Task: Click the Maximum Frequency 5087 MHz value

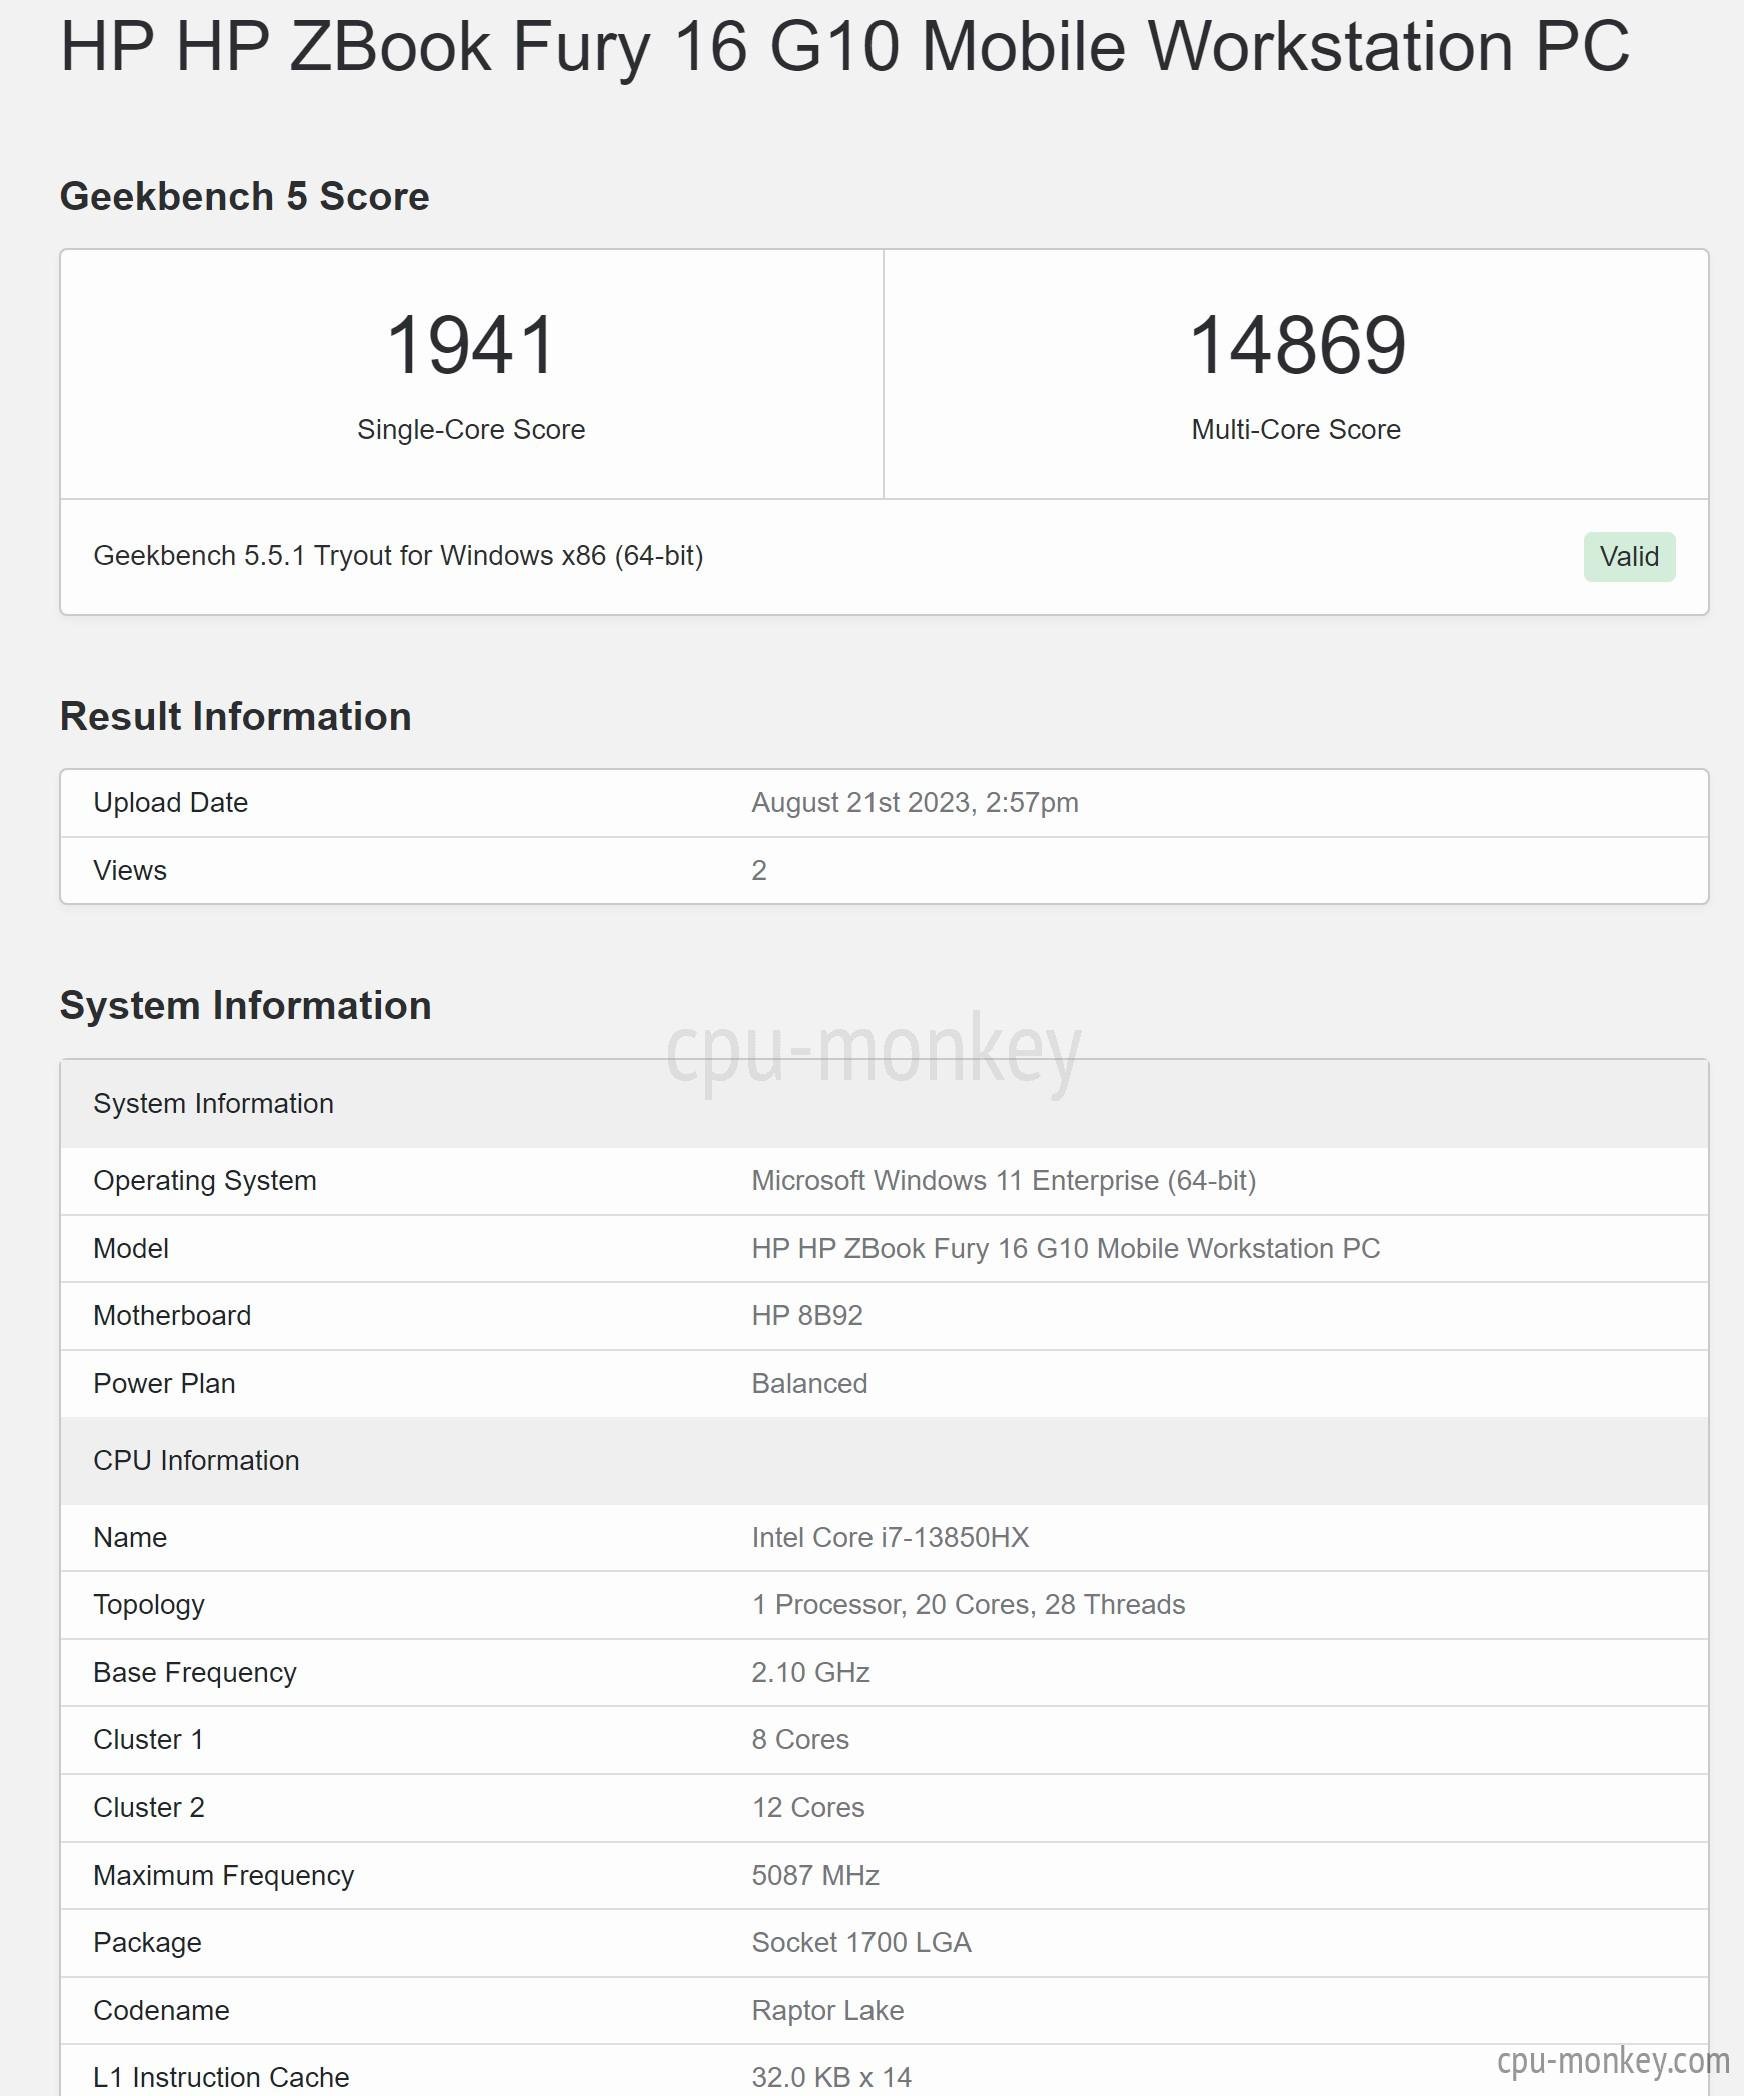Action: pyautogui.click(x=815, y=1876)
